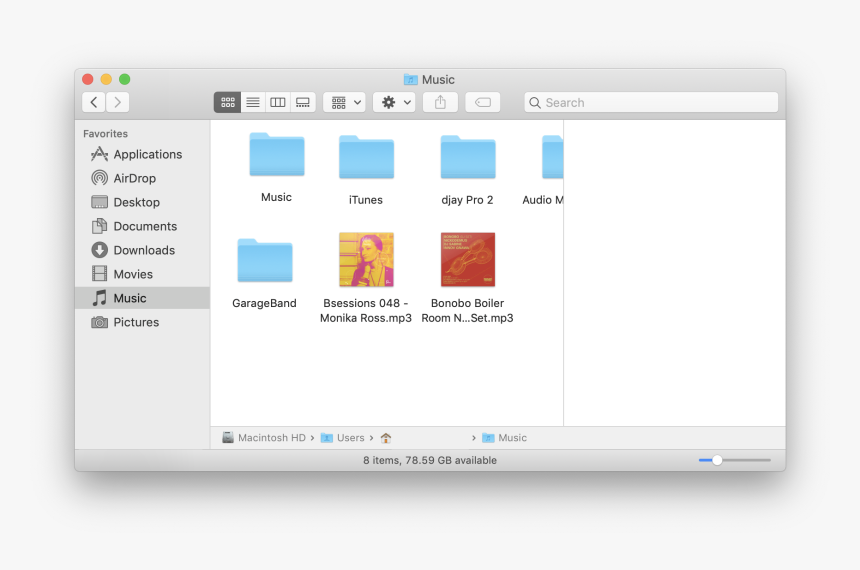Click the Favorites sidebar heading
The width and height of the screenshot is (860, 570).
[x=105, y=133]
